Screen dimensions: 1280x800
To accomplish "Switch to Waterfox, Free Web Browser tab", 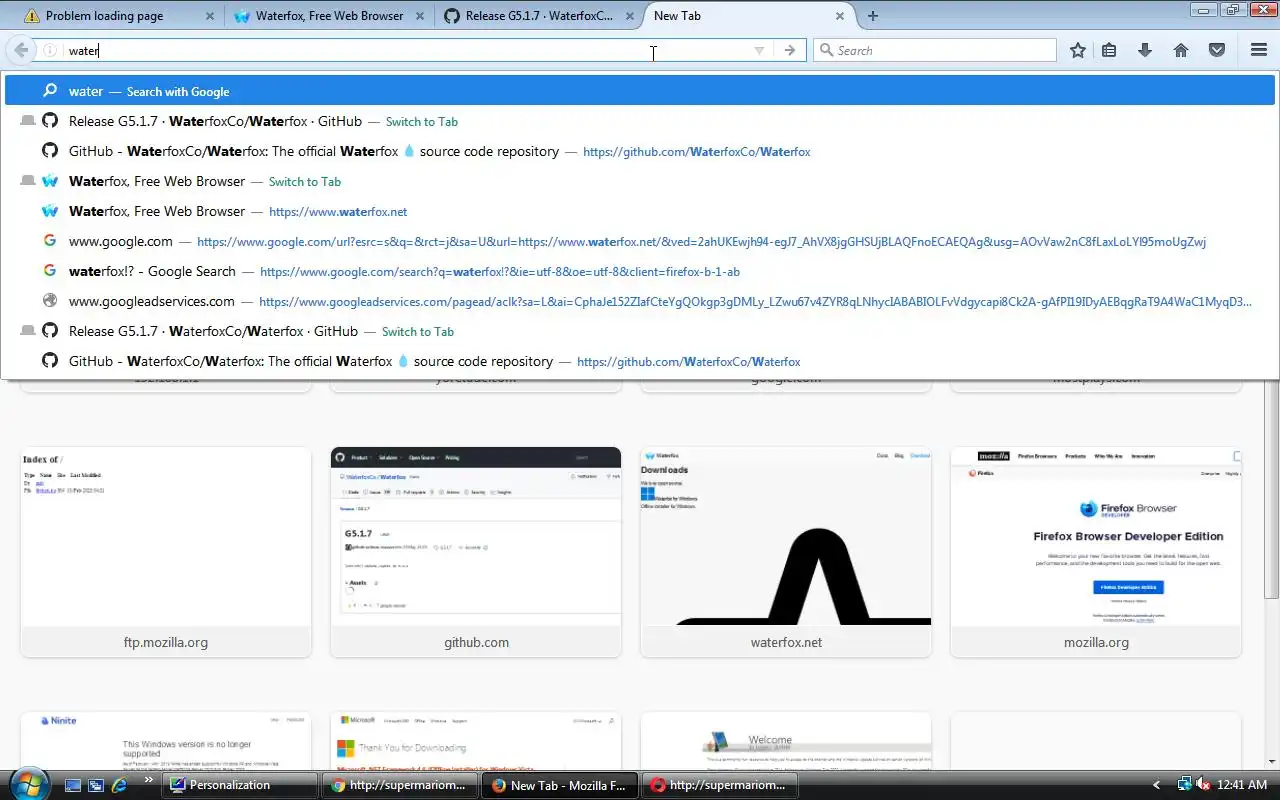I will click(329, 16).
